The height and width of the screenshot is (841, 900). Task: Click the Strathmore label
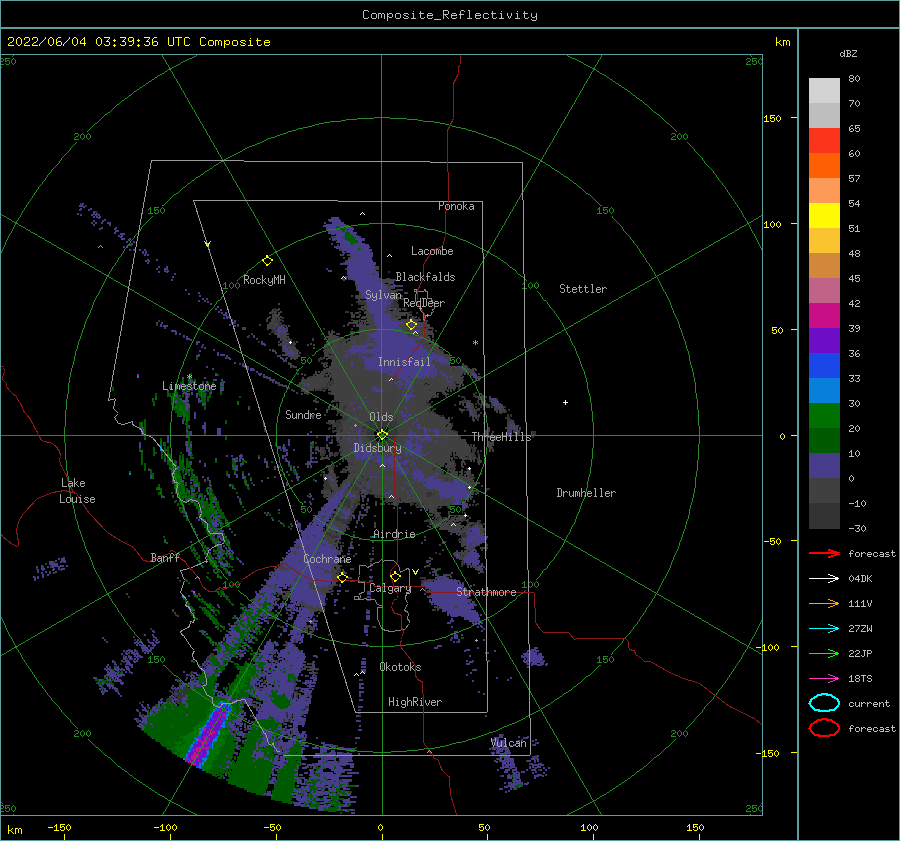point(486,592)
